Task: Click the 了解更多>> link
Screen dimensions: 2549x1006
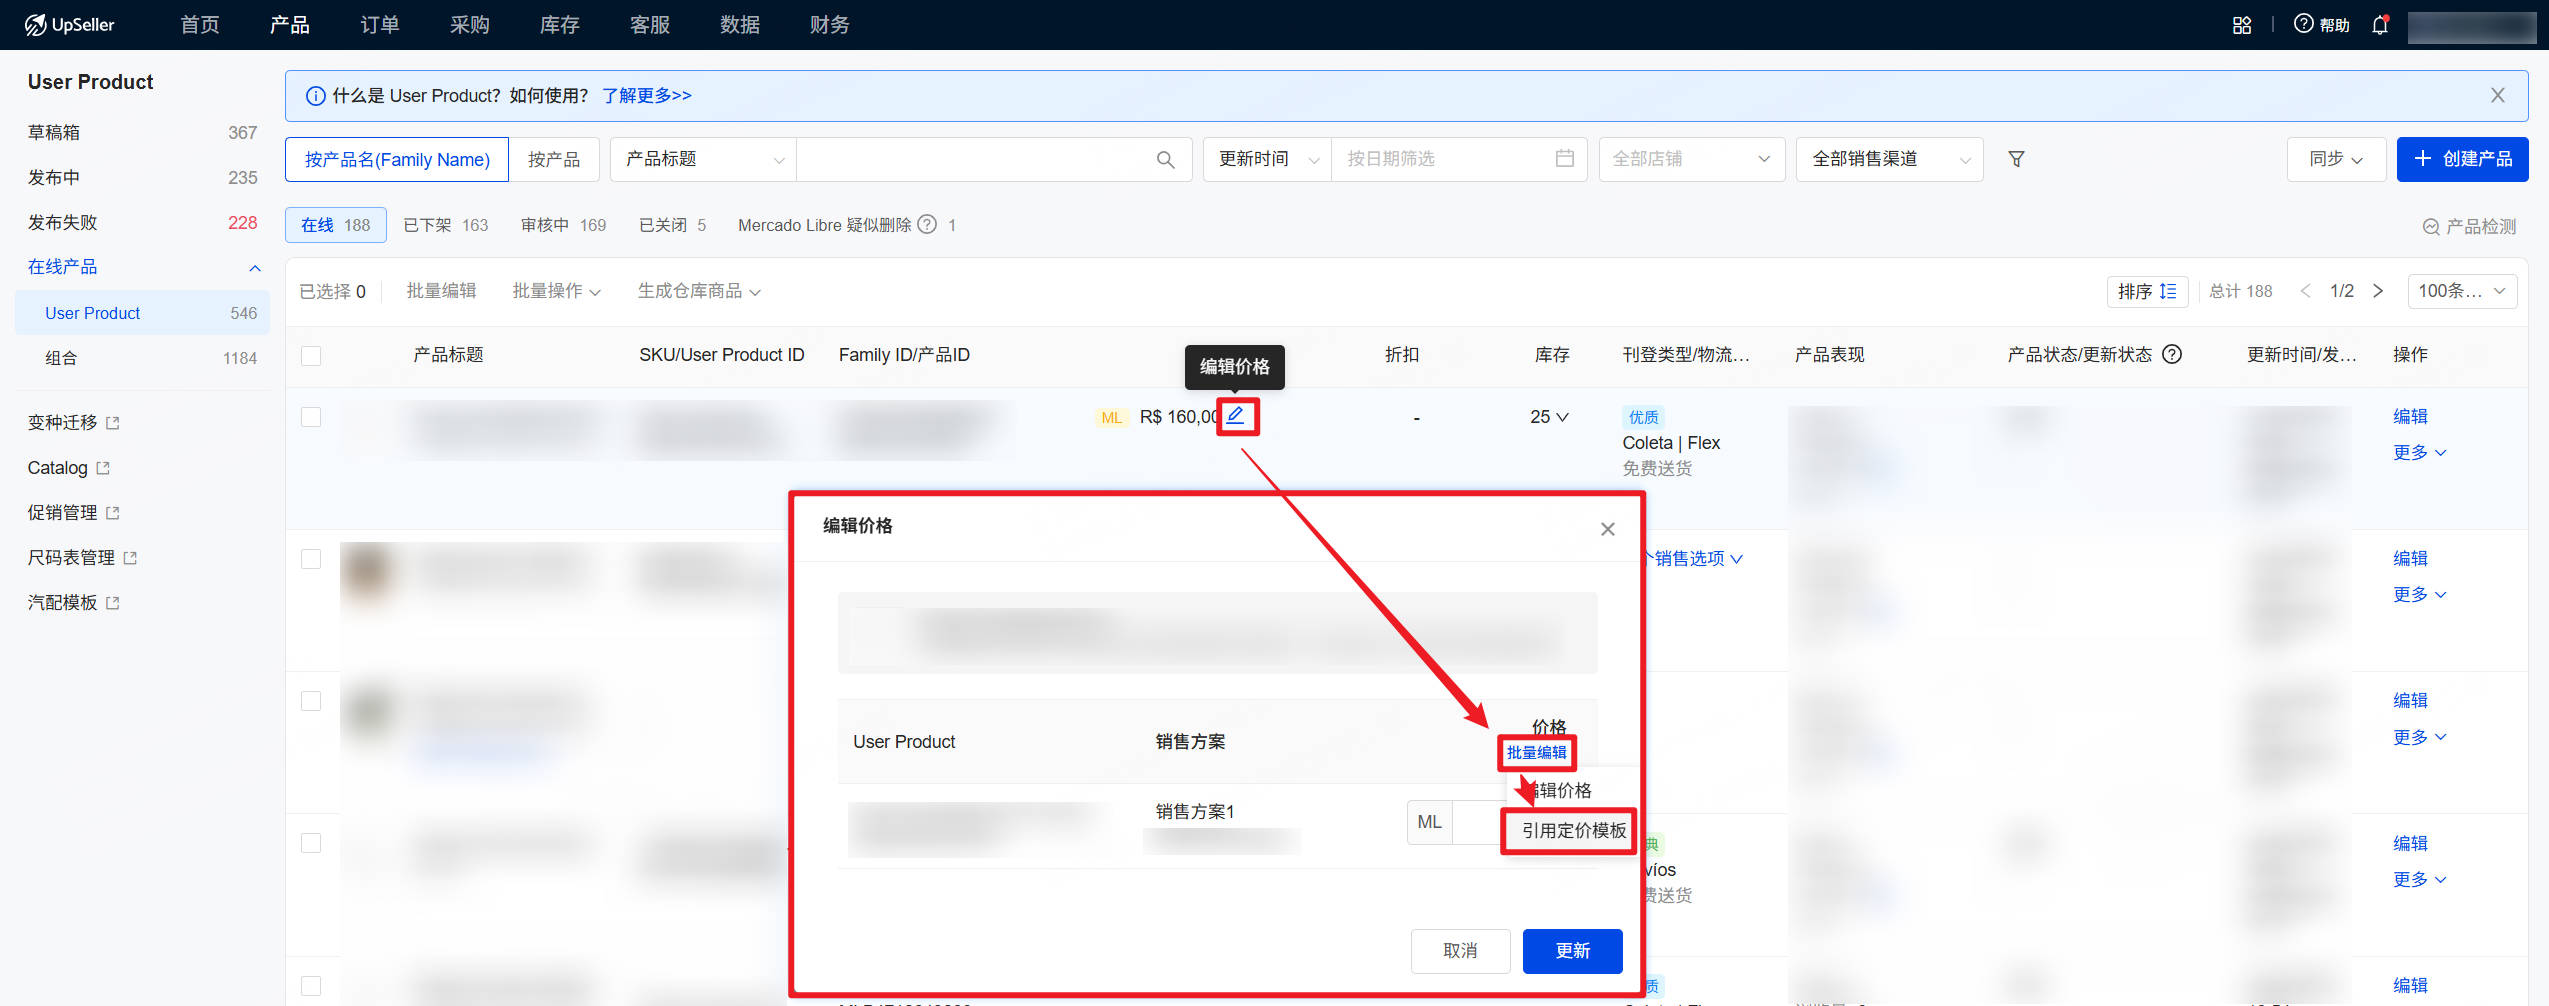Action: [647, 96]
